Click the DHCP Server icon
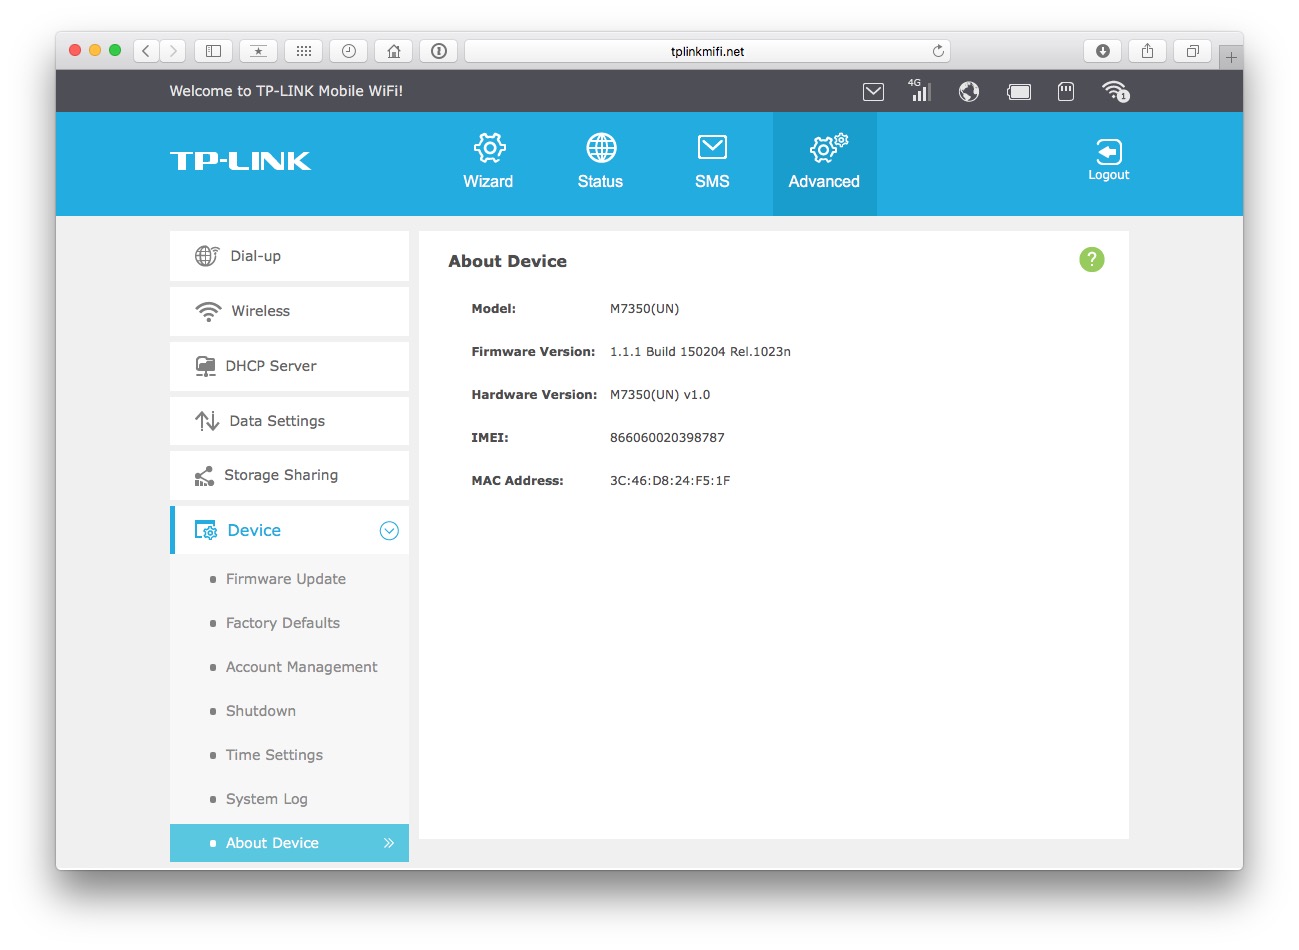 click(x=205, y=366)
